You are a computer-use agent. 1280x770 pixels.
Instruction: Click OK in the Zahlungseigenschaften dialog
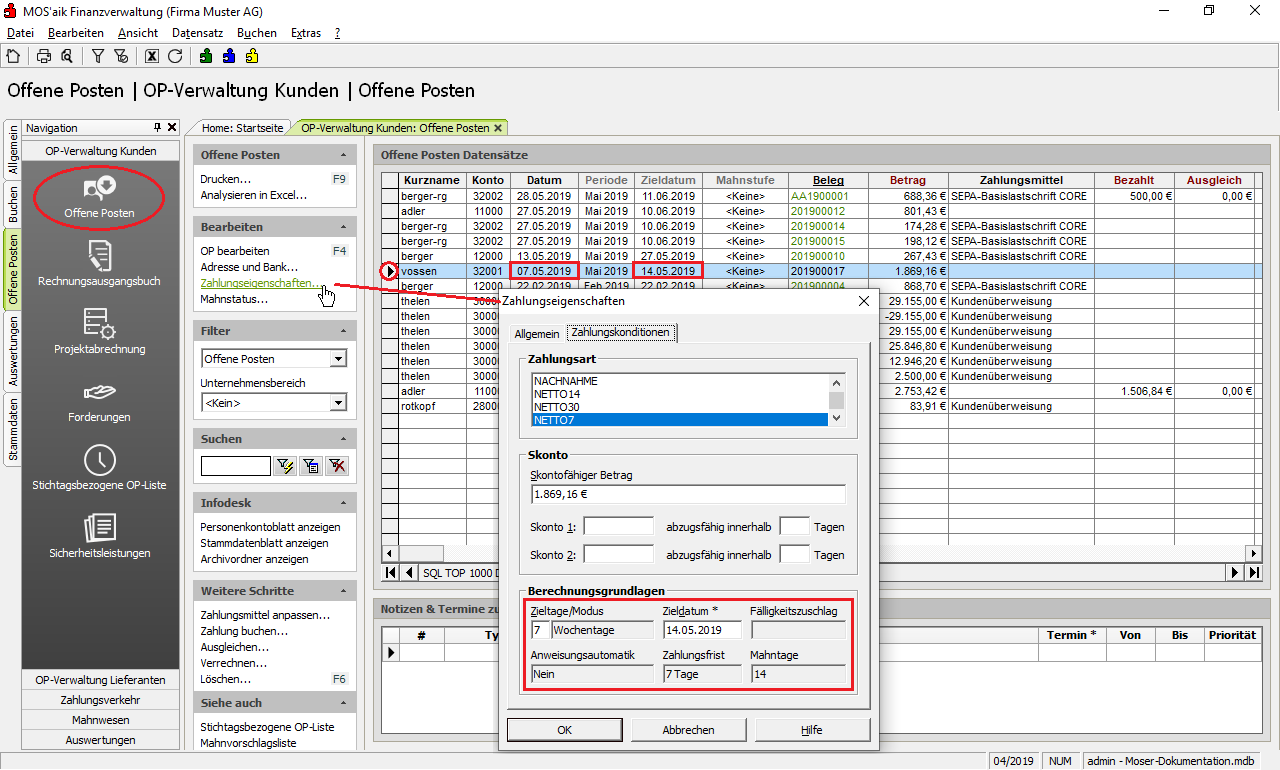coord(564,730)
